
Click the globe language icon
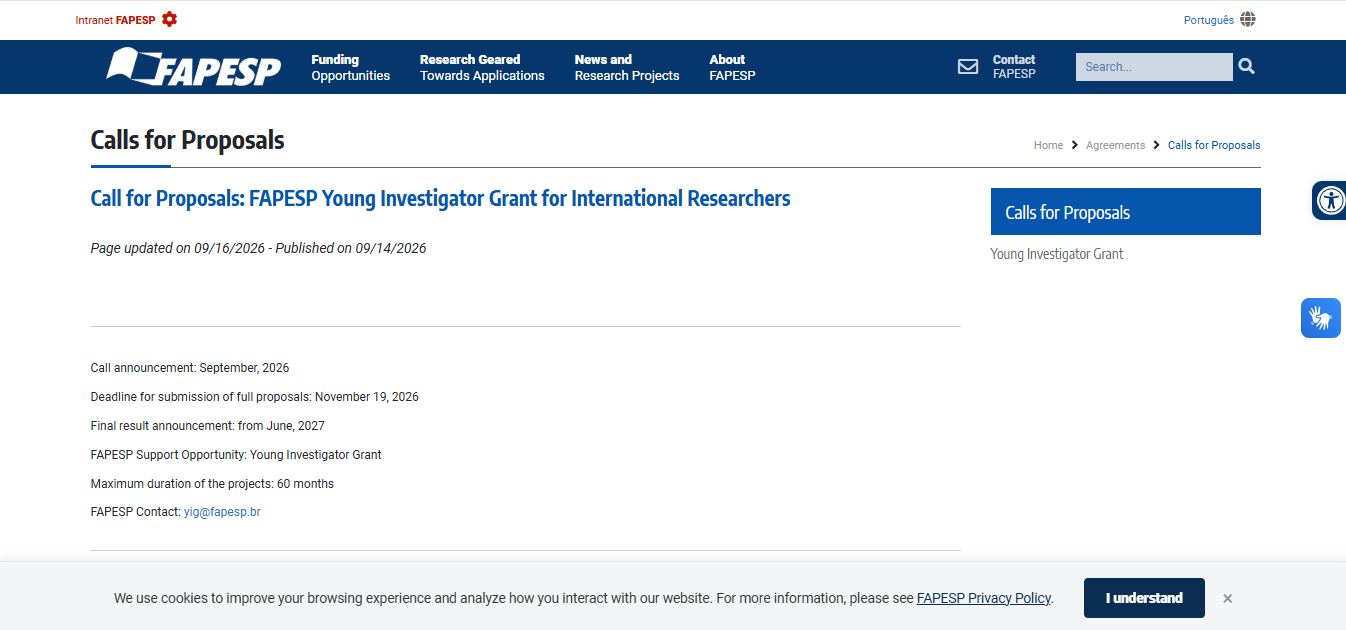coord(1248,19)
